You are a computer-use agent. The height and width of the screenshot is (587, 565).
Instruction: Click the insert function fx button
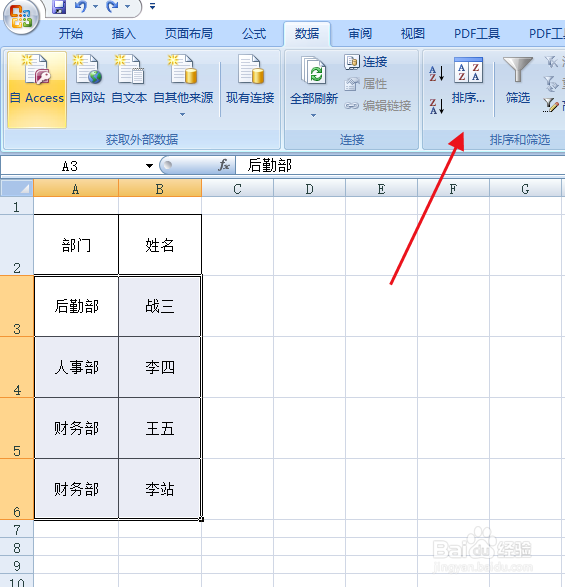coord(224,165)
